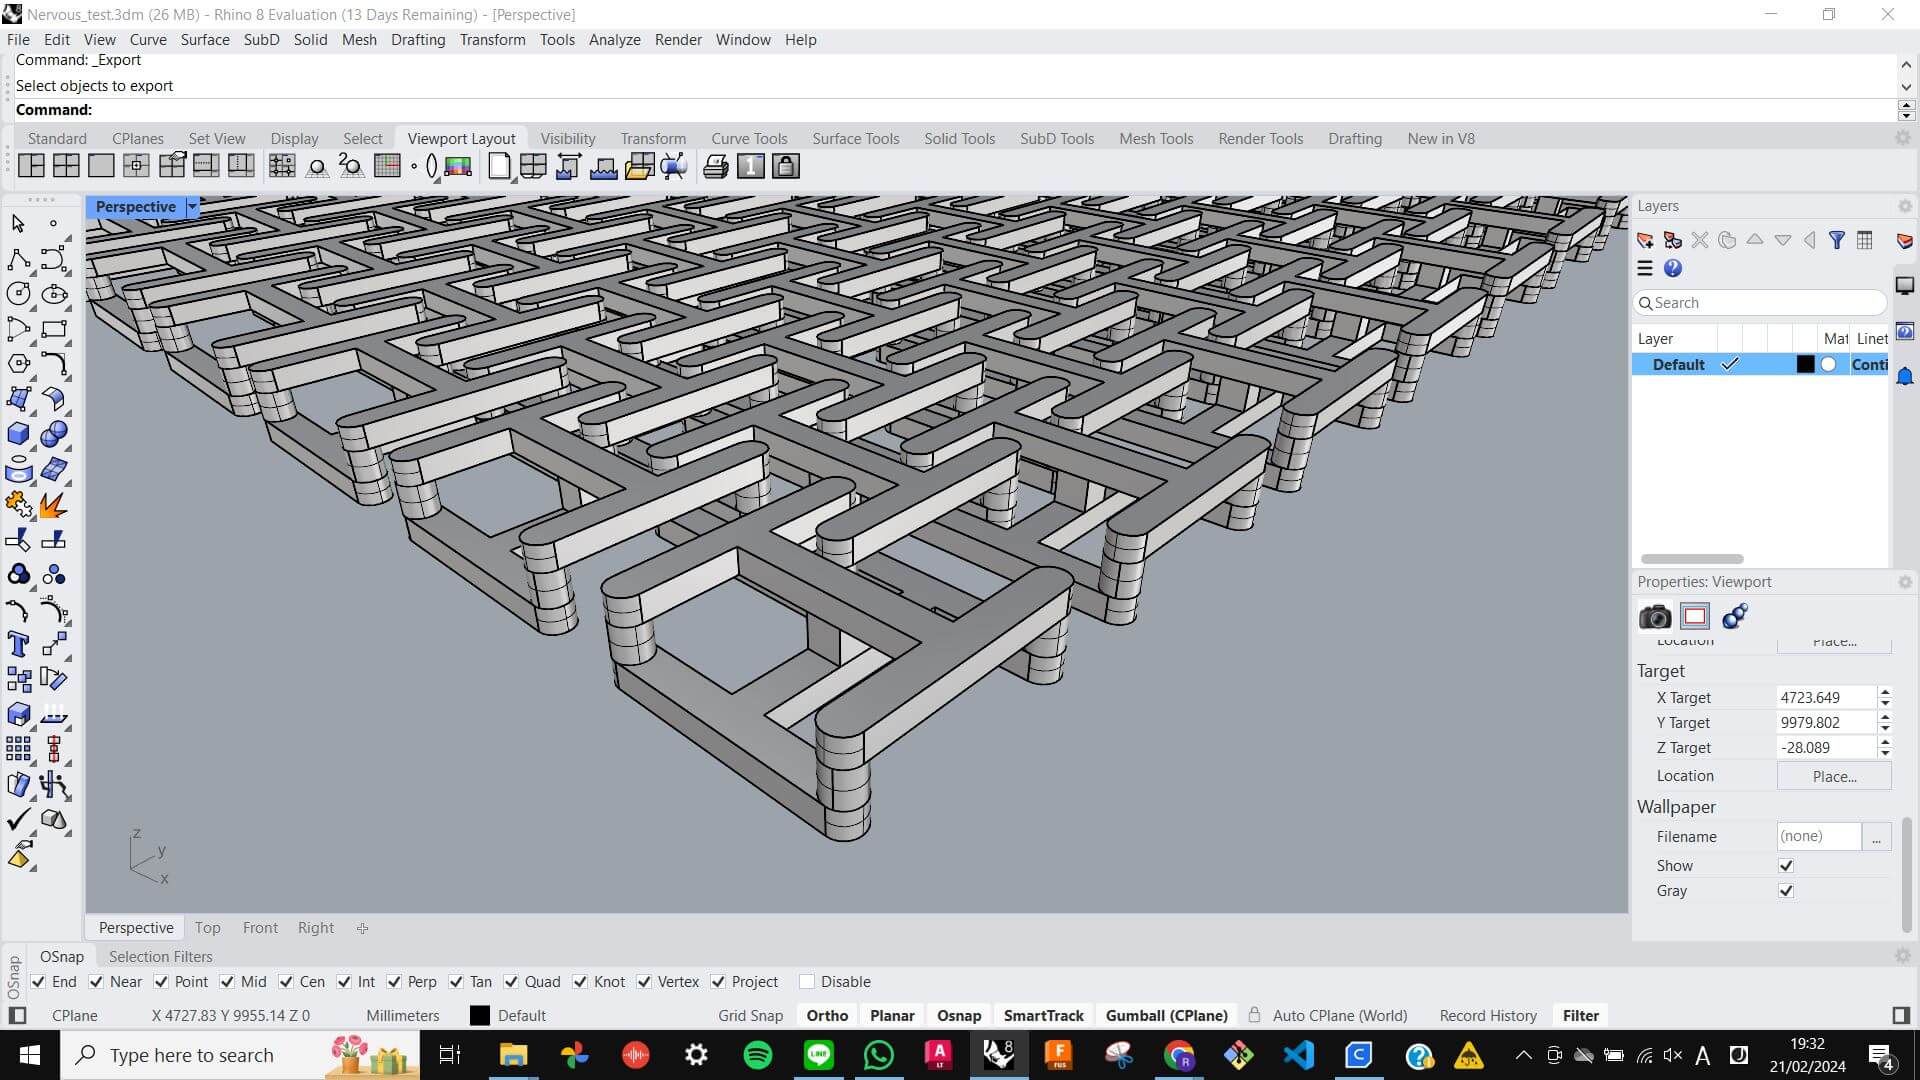Image resolution: width=1920 pixels, height=1080 pixels.
Task: Select the Polygon tool
Action: (18, 364)
